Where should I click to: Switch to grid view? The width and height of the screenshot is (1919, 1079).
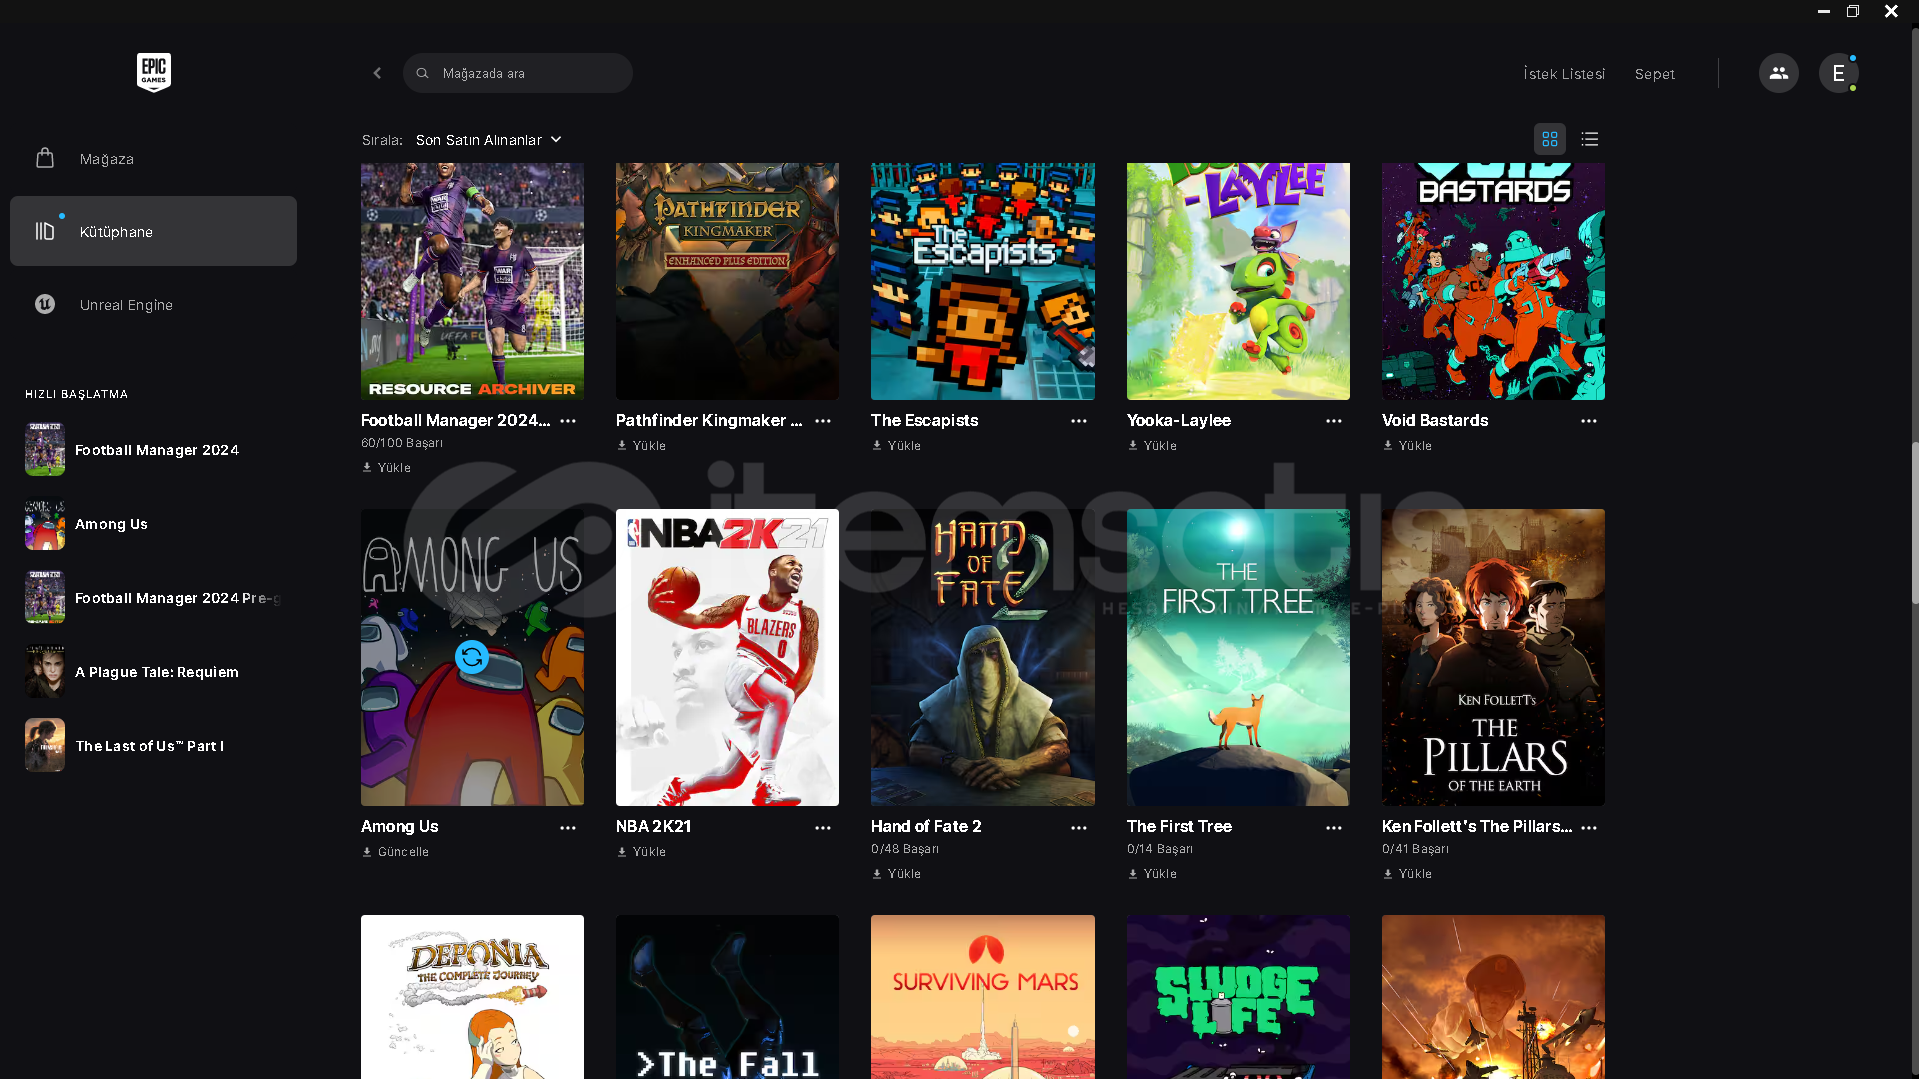click(1550, 139)
